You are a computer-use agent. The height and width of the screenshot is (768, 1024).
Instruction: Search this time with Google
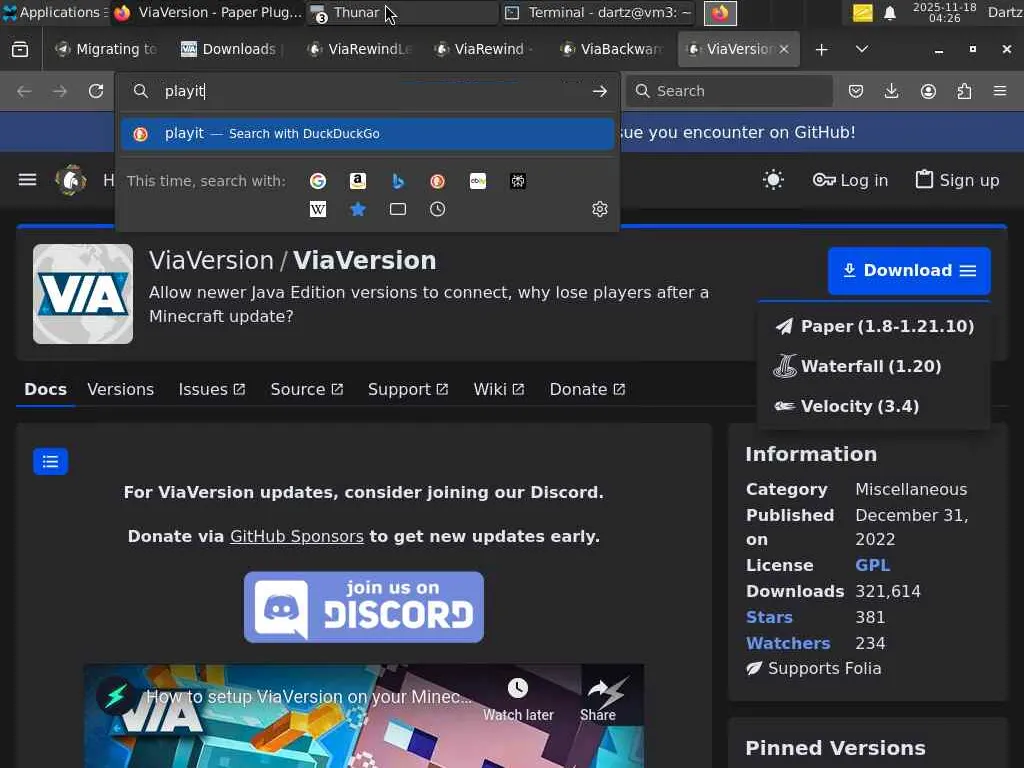pyautogui.click(x=318, y=181)
